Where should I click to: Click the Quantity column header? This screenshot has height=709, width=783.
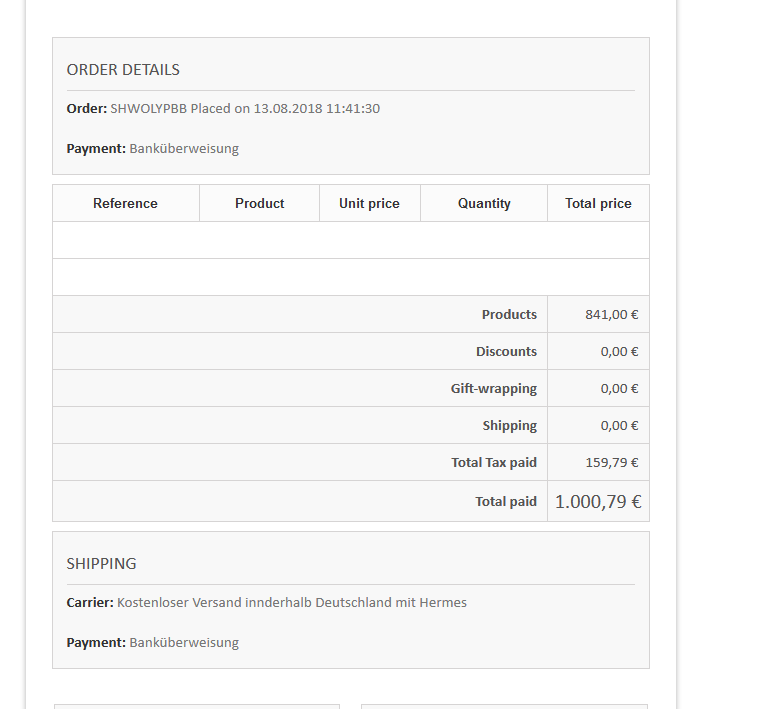(484, 203)
